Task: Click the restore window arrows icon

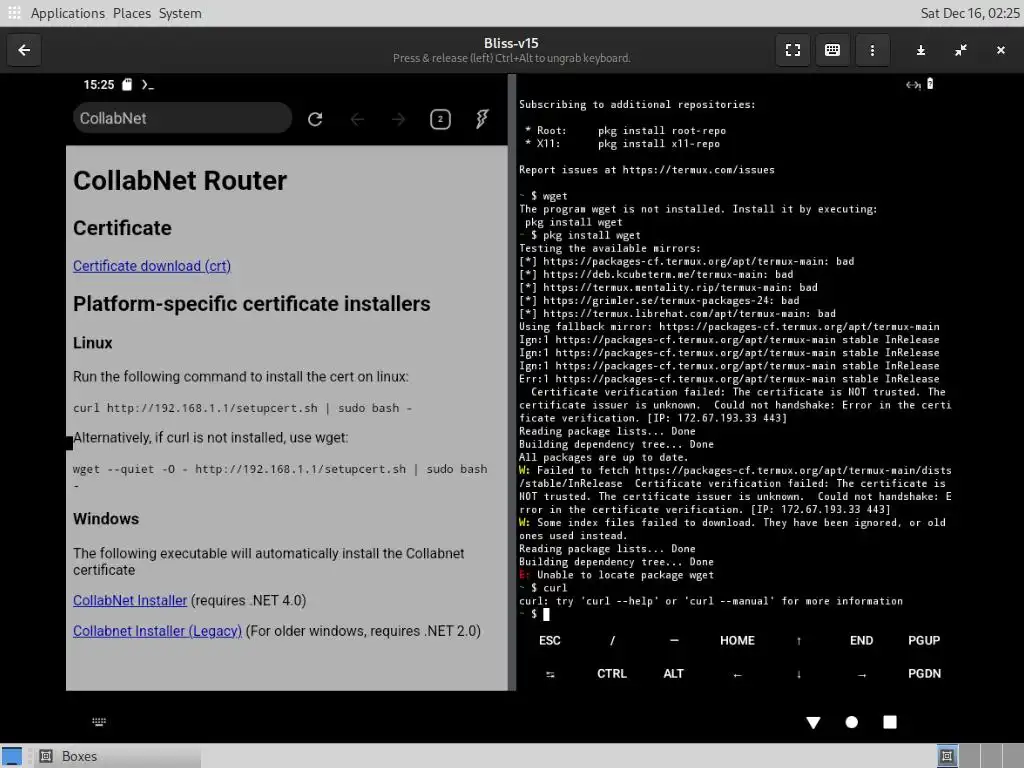Action: [x=961, y=50]
